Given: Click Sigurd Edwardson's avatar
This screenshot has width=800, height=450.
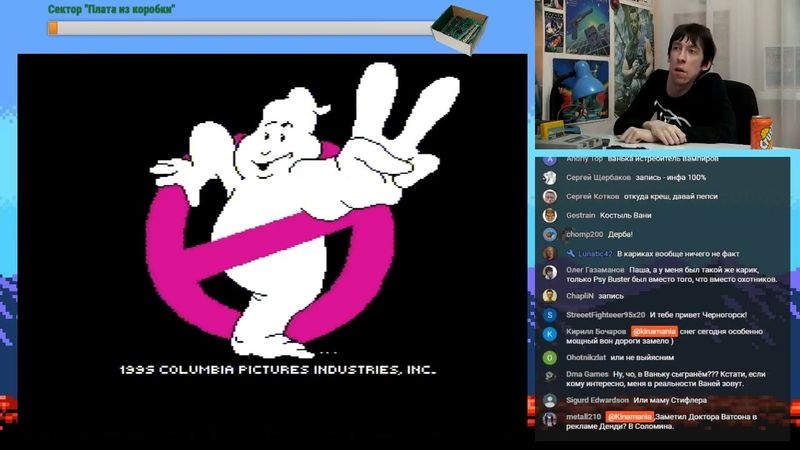Looking at the screenshot, I should [x=549, y=400].
